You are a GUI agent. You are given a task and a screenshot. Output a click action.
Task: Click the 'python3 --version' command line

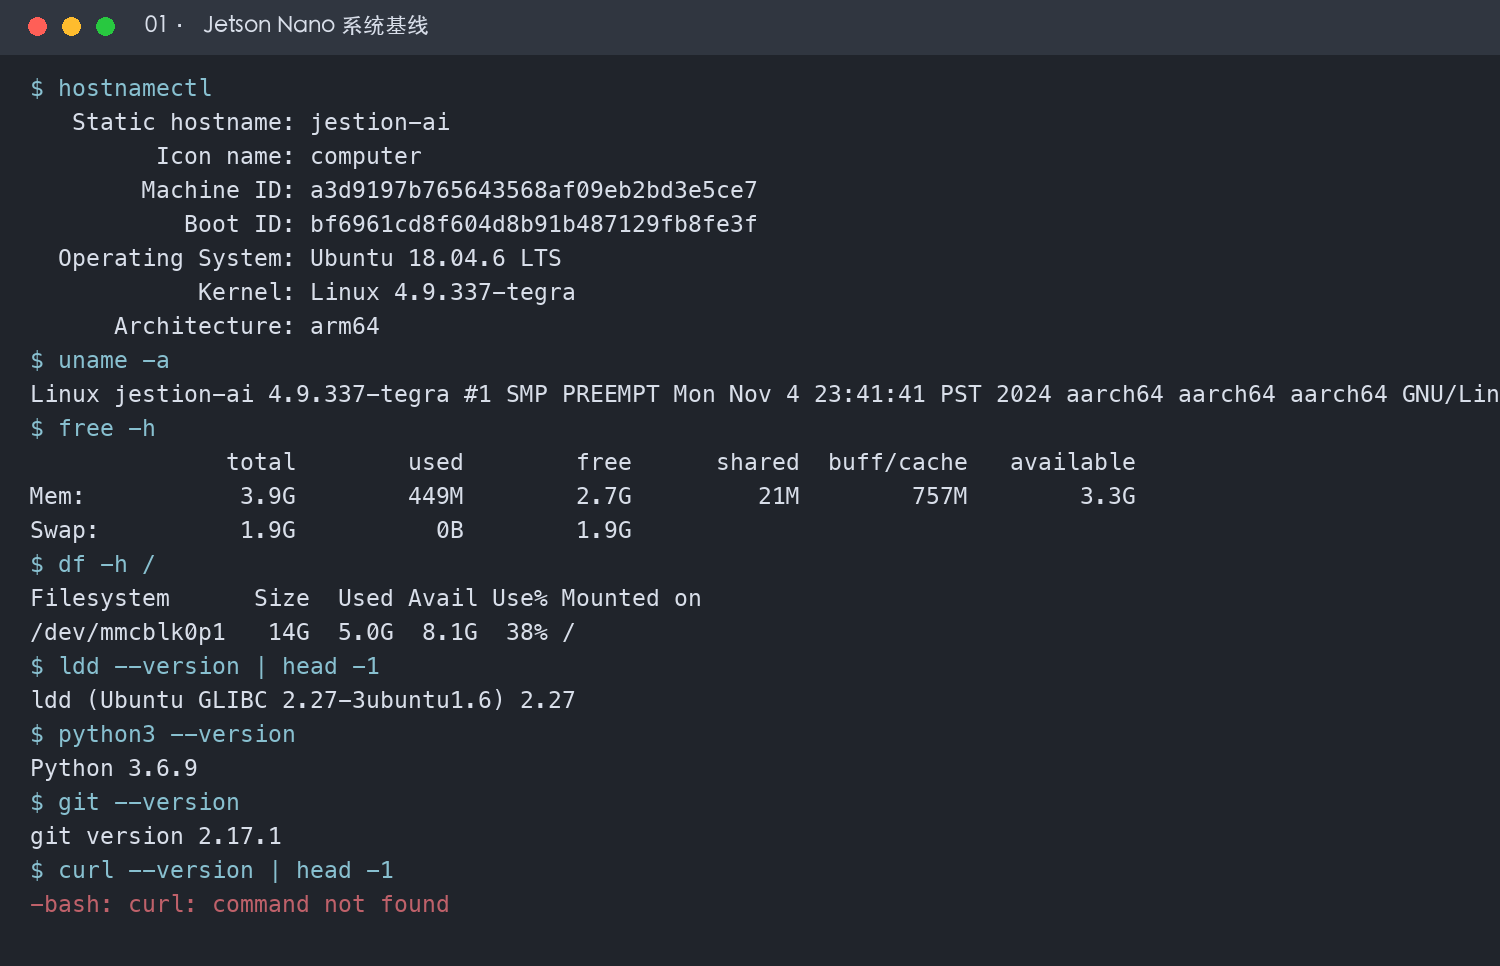coord(163,734)
